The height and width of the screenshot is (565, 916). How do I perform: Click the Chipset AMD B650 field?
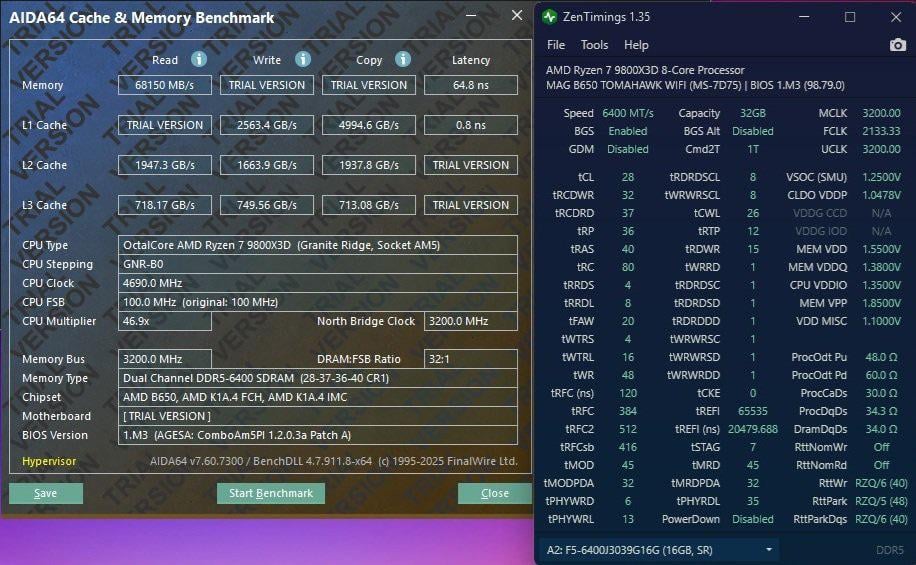[318, 397]
